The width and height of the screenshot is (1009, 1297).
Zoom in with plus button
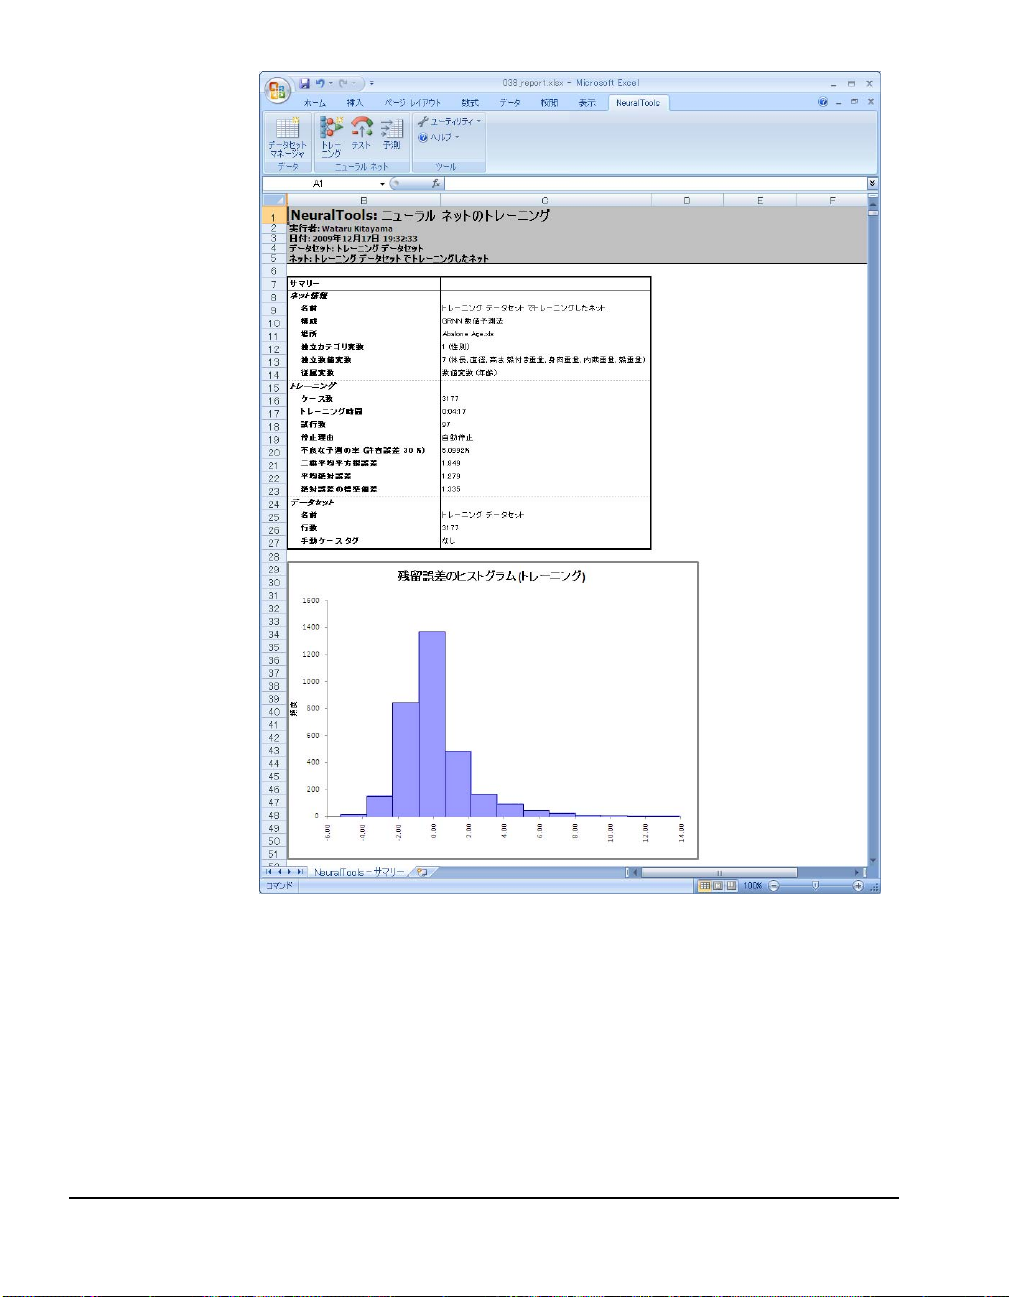[858, 886]
